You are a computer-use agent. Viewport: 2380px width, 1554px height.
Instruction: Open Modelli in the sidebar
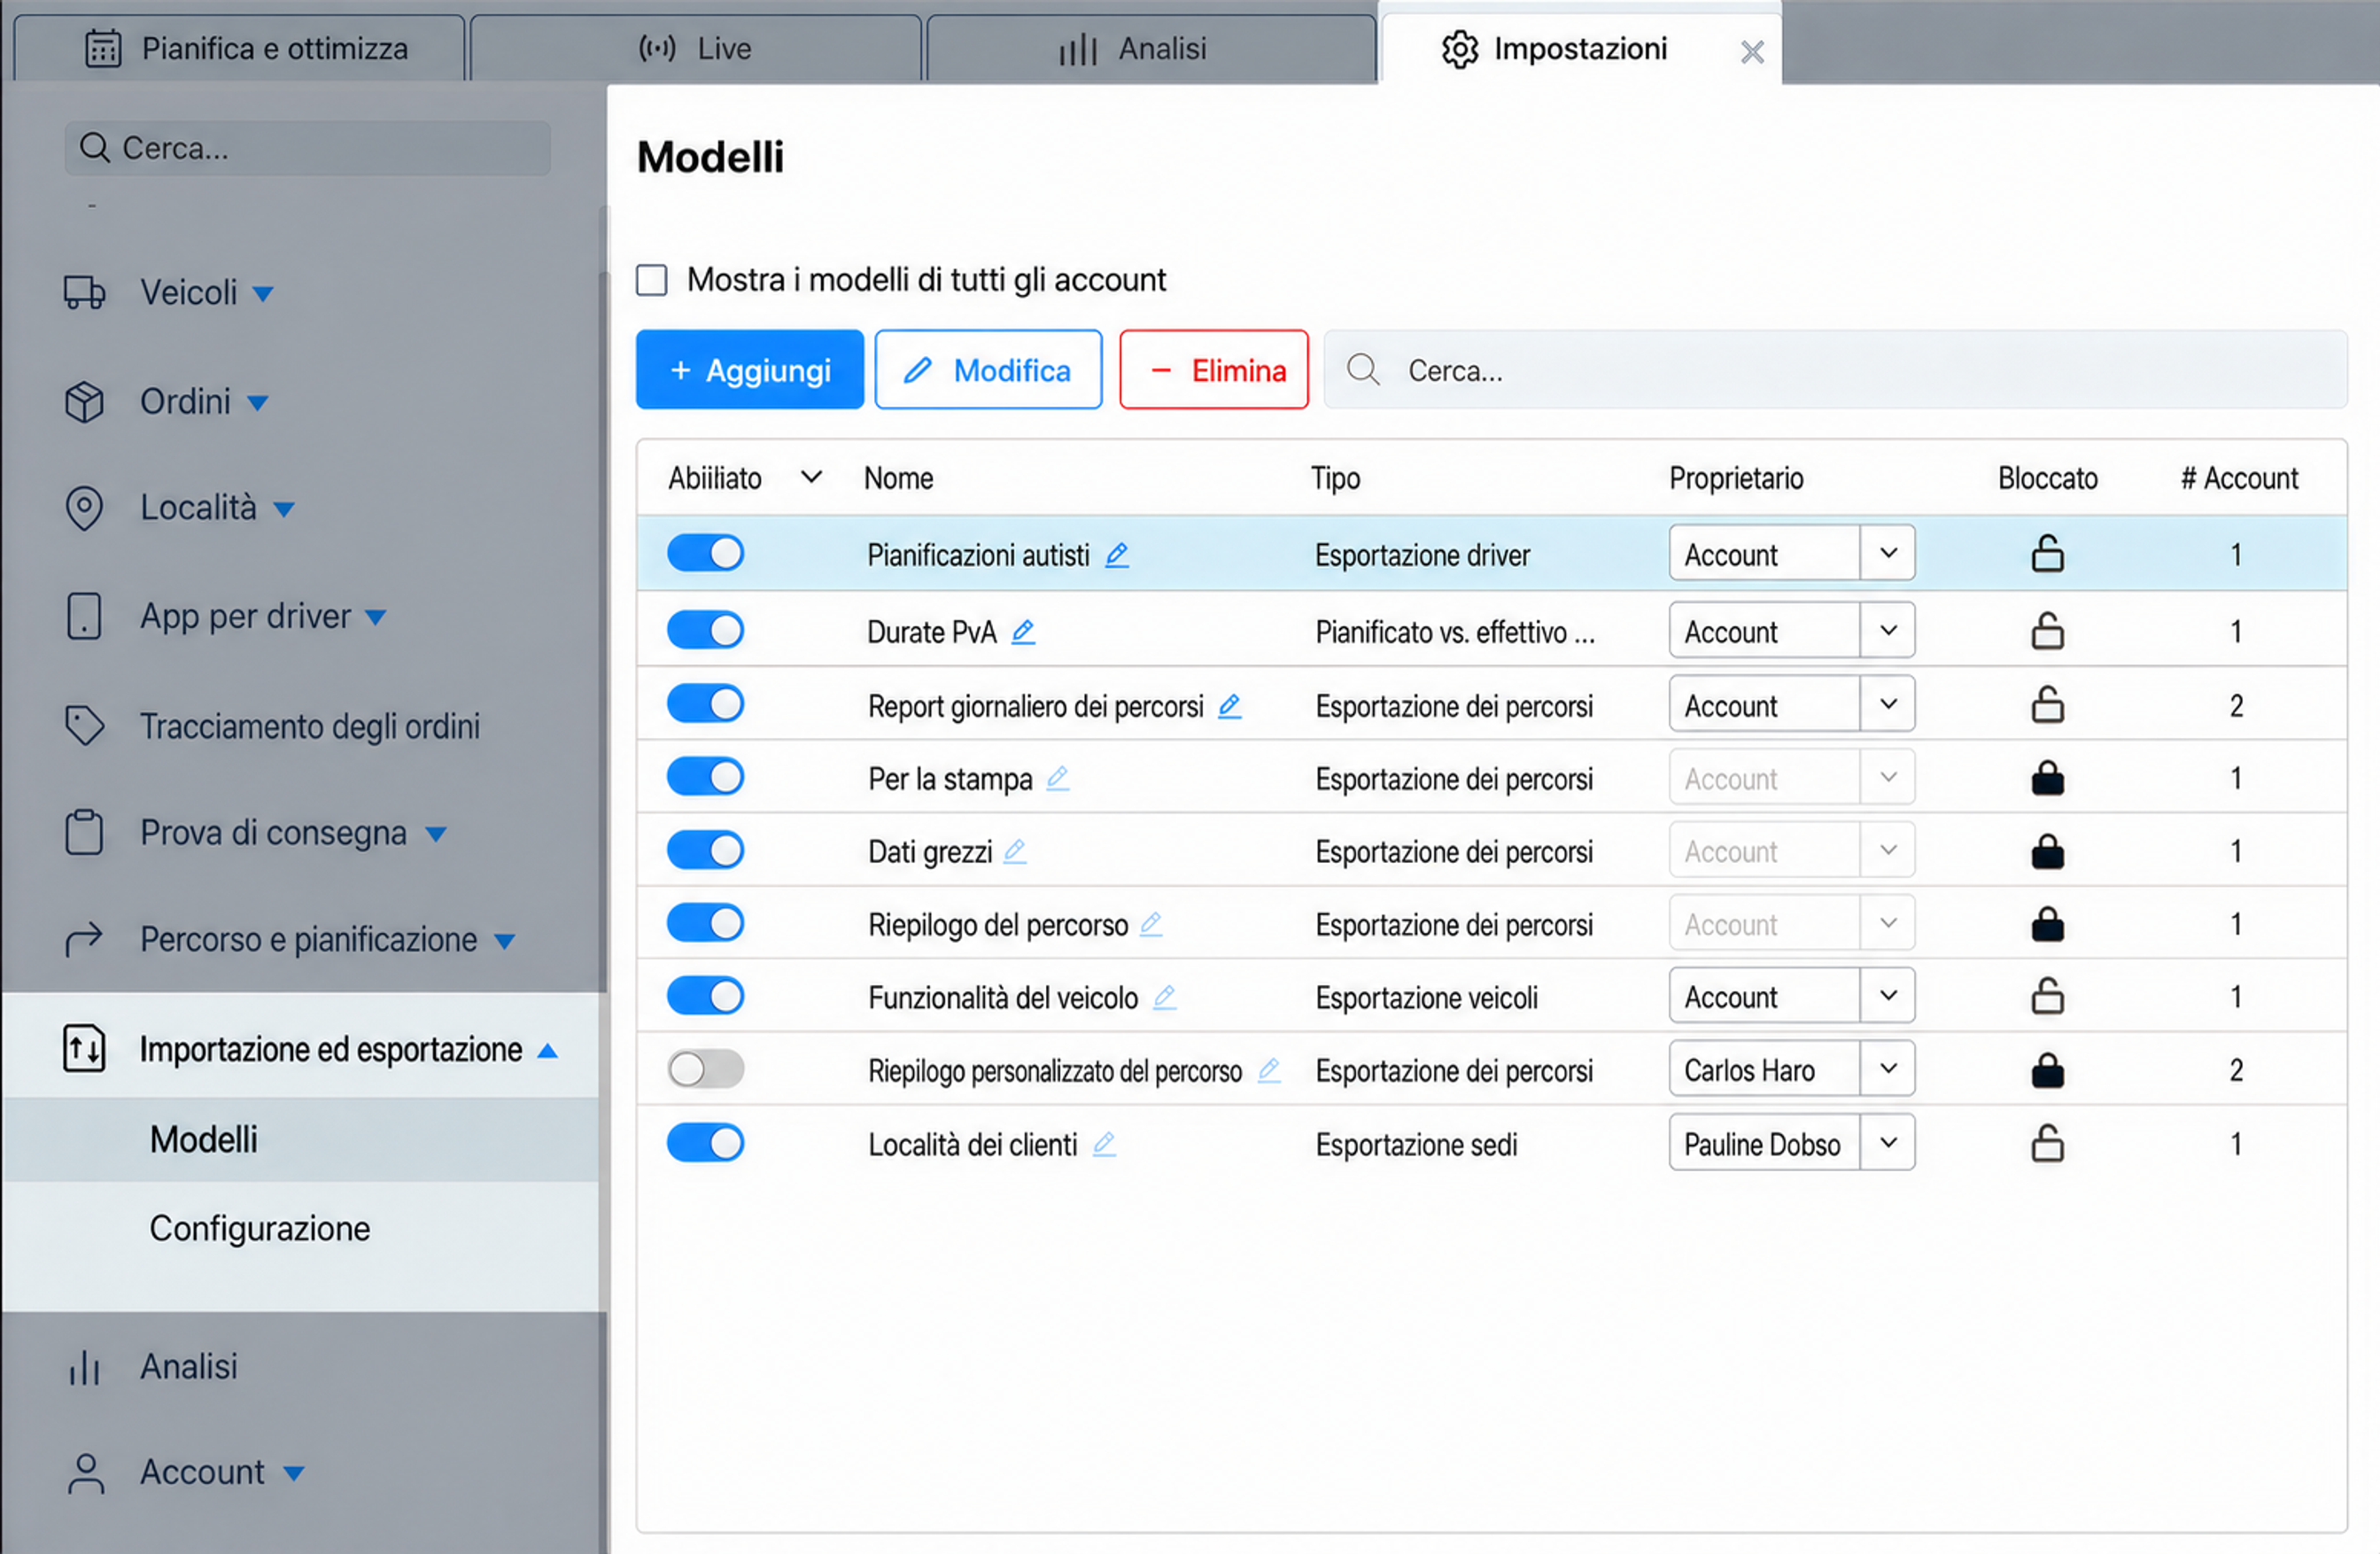coord(204,1140)
